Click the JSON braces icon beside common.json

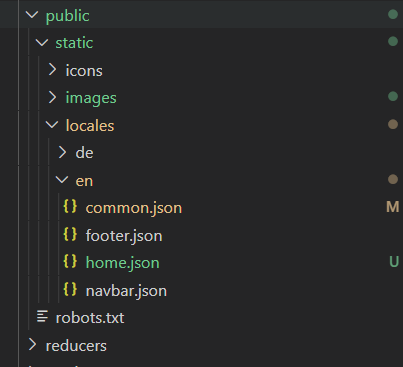[x=70, y=207]
